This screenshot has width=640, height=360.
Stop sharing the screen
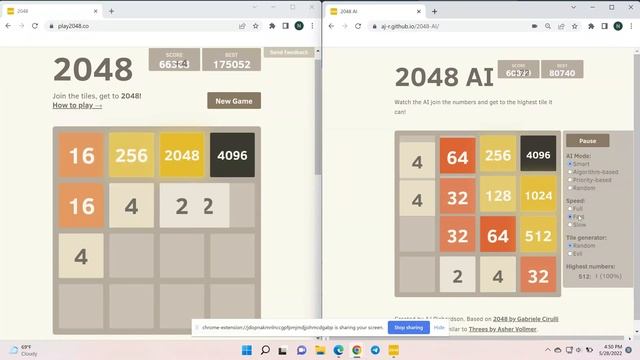pyautogui.click(x=409, y=327)
